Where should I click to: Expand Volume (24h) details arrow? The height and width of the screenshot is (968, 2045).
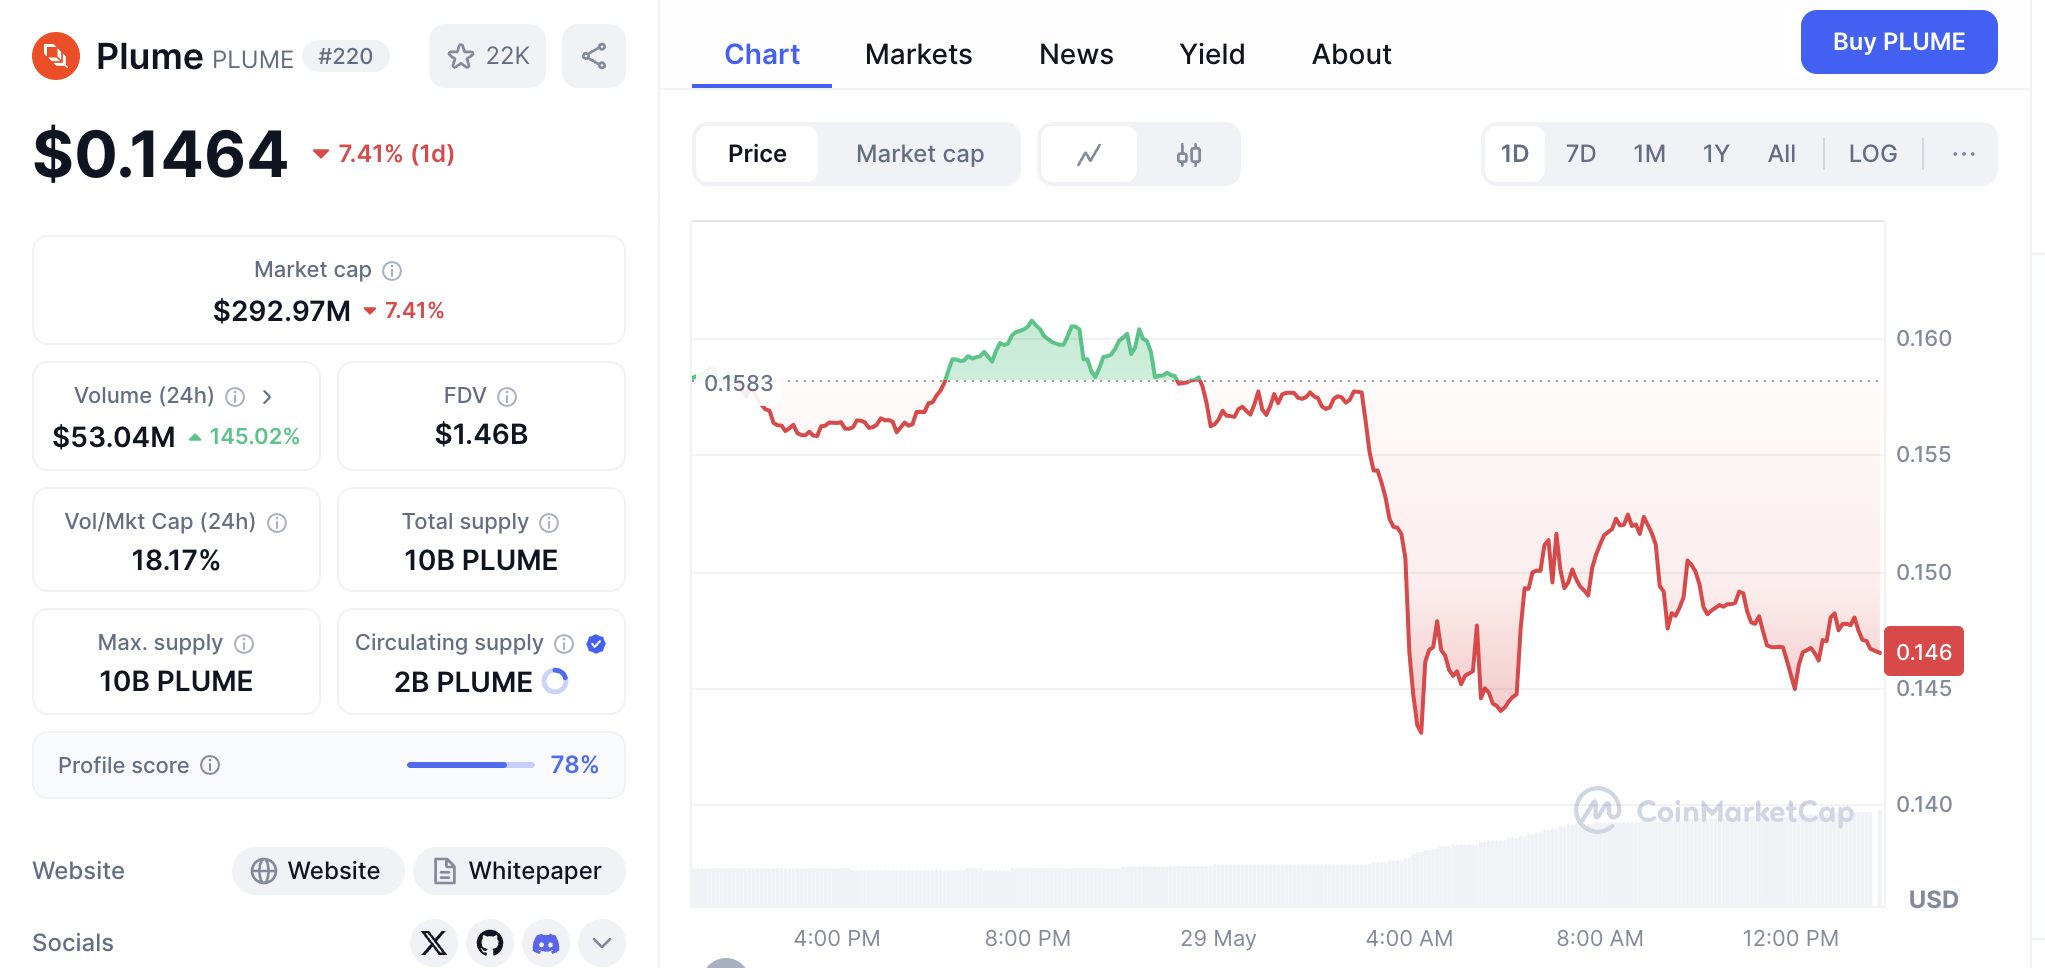point(267,397)
